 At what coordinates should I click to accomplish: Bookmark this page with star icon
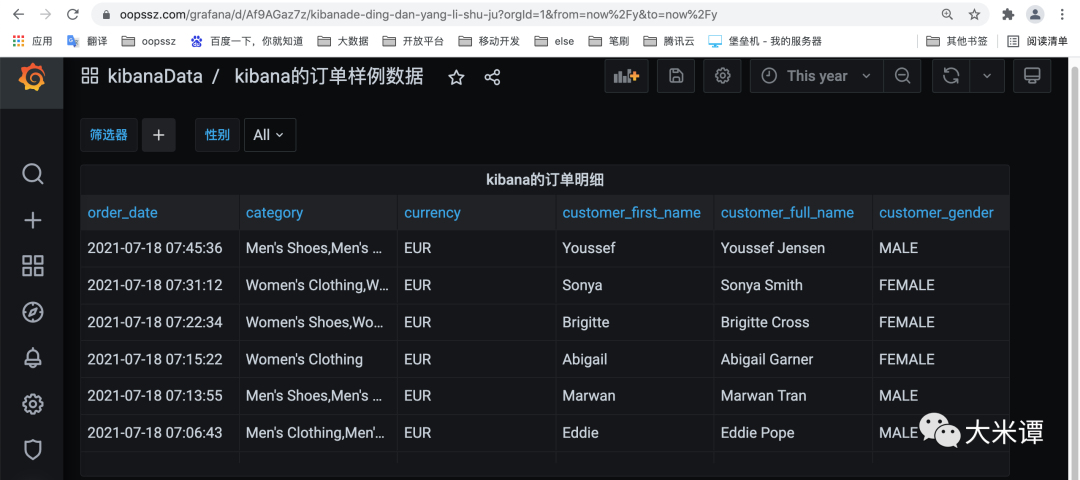click(974, 14)
